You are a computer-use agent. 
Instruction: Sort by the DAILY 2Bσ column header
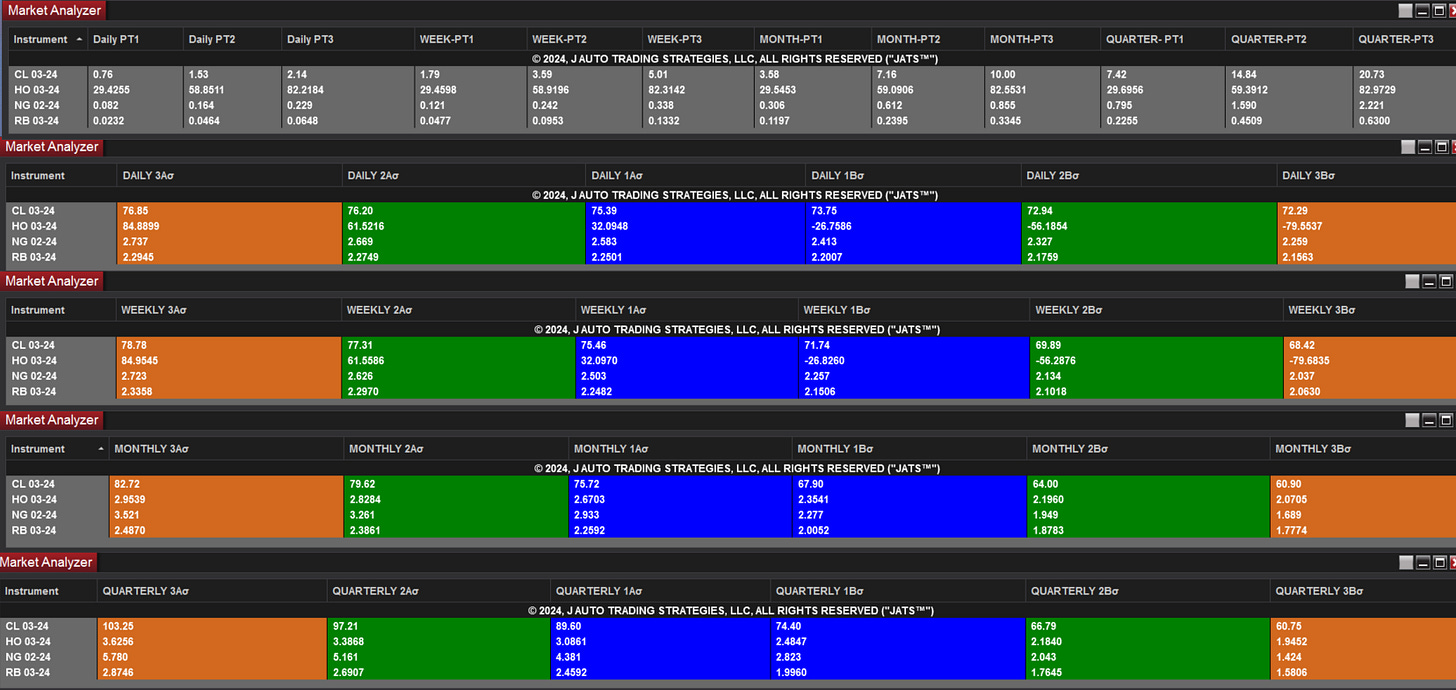coord(1149,176)
